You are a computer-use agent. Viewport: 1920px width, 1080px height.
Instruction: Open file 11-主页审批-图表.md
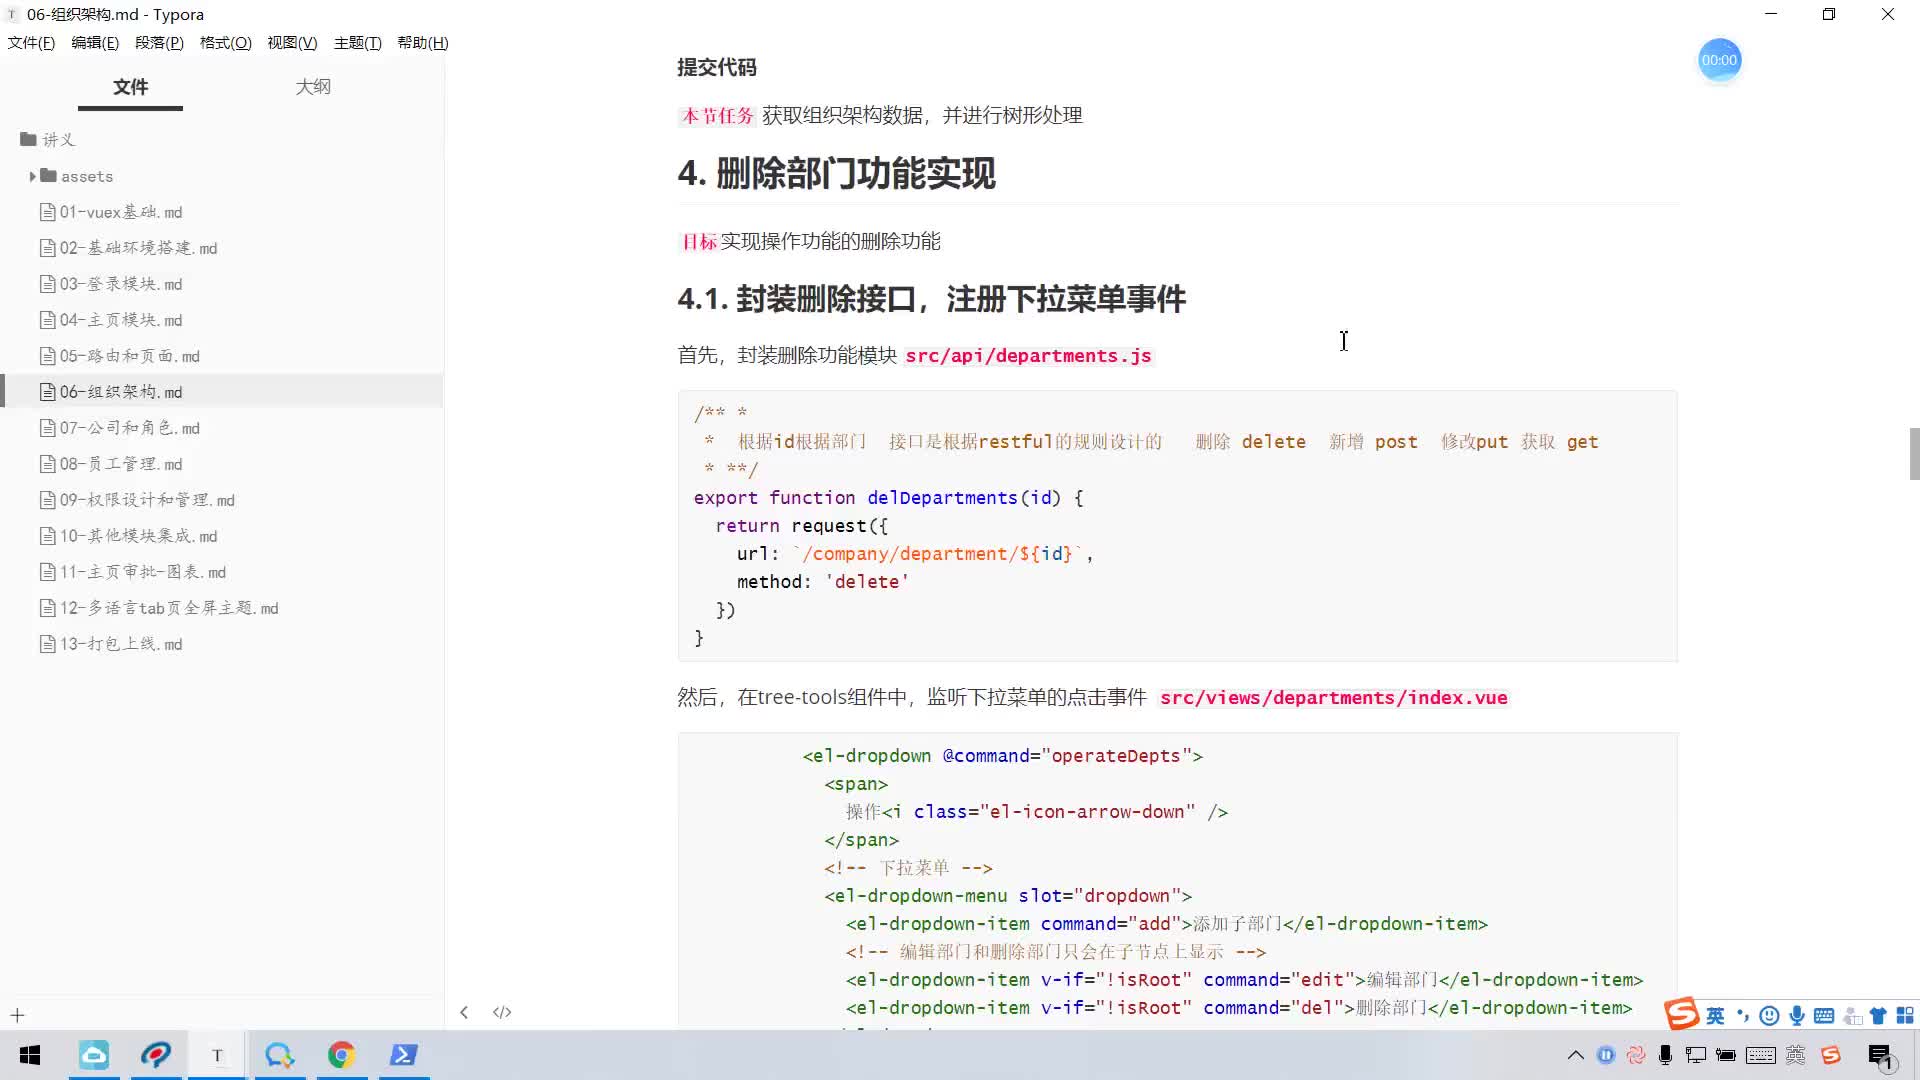pos(133,572)
